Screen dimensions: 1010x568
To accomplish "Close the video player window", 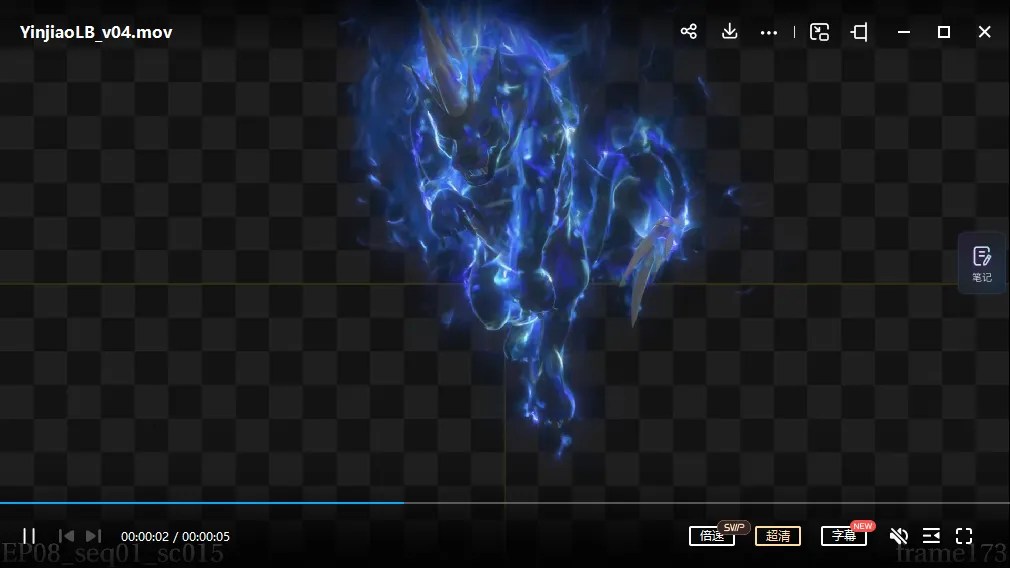I will 984,32.
